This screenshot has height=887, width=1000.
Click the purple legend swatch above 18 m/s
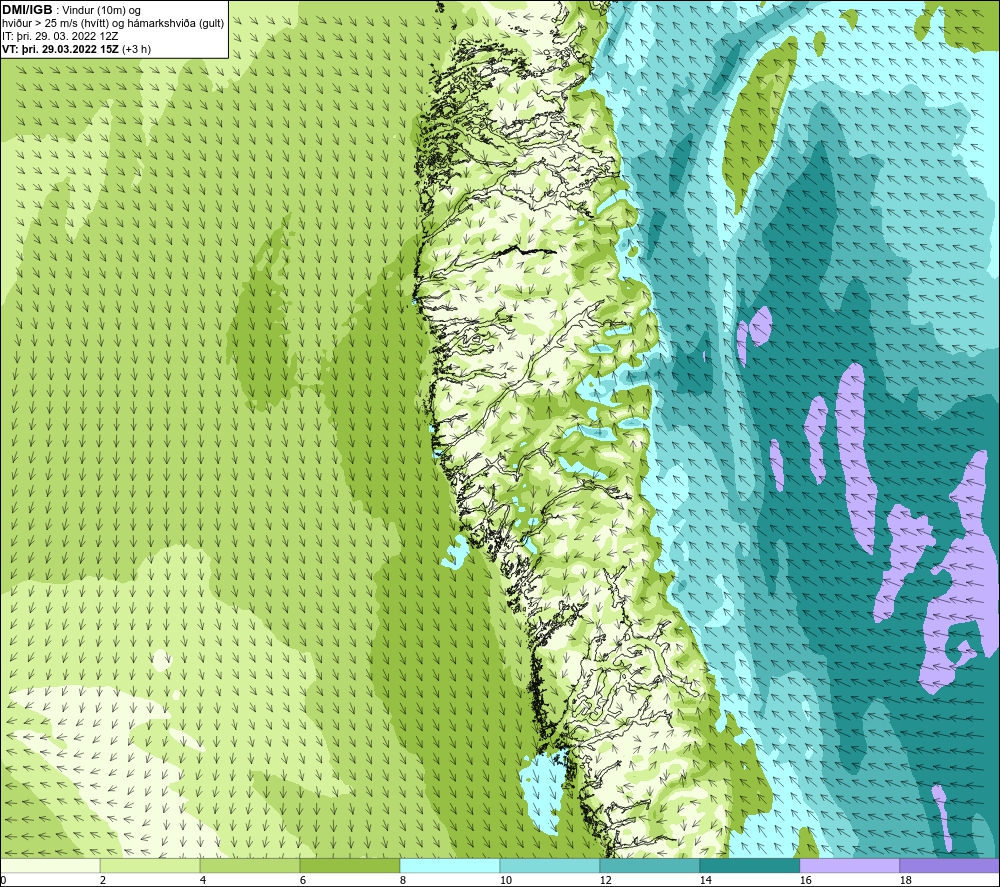pos(949,865)
